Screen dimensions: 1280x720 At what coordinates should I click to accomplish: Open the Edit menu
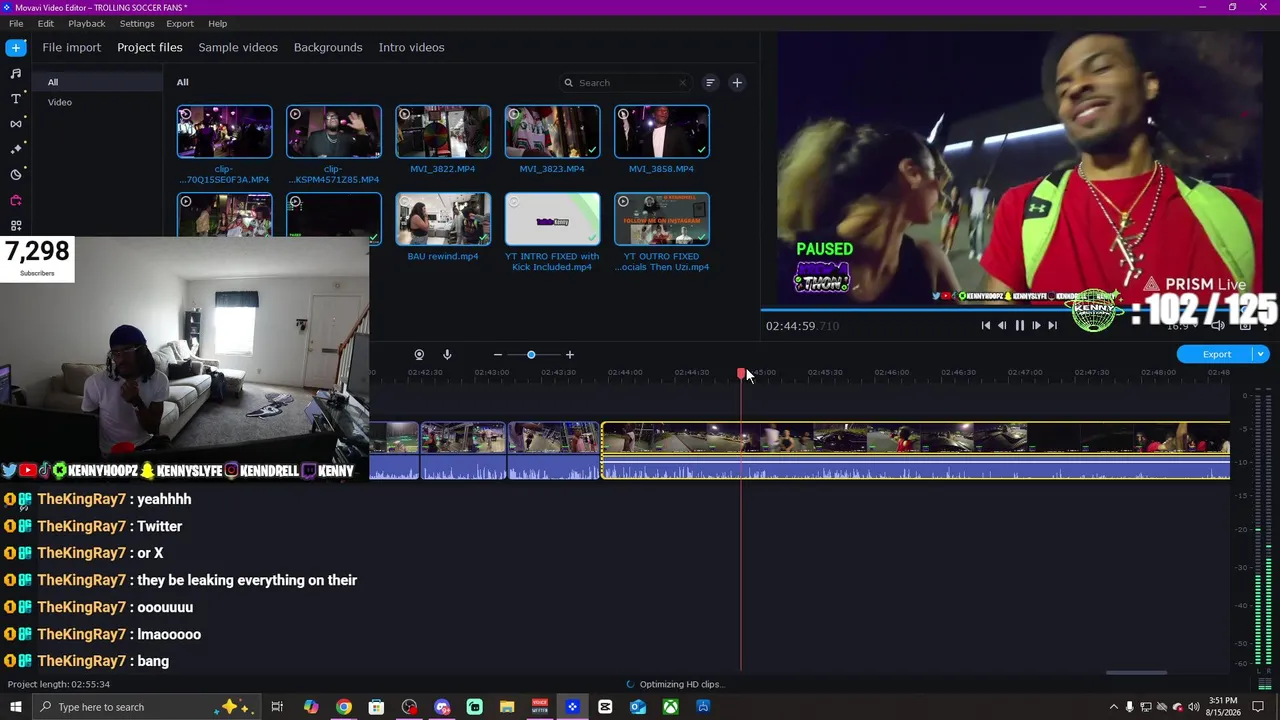point(46,23)
